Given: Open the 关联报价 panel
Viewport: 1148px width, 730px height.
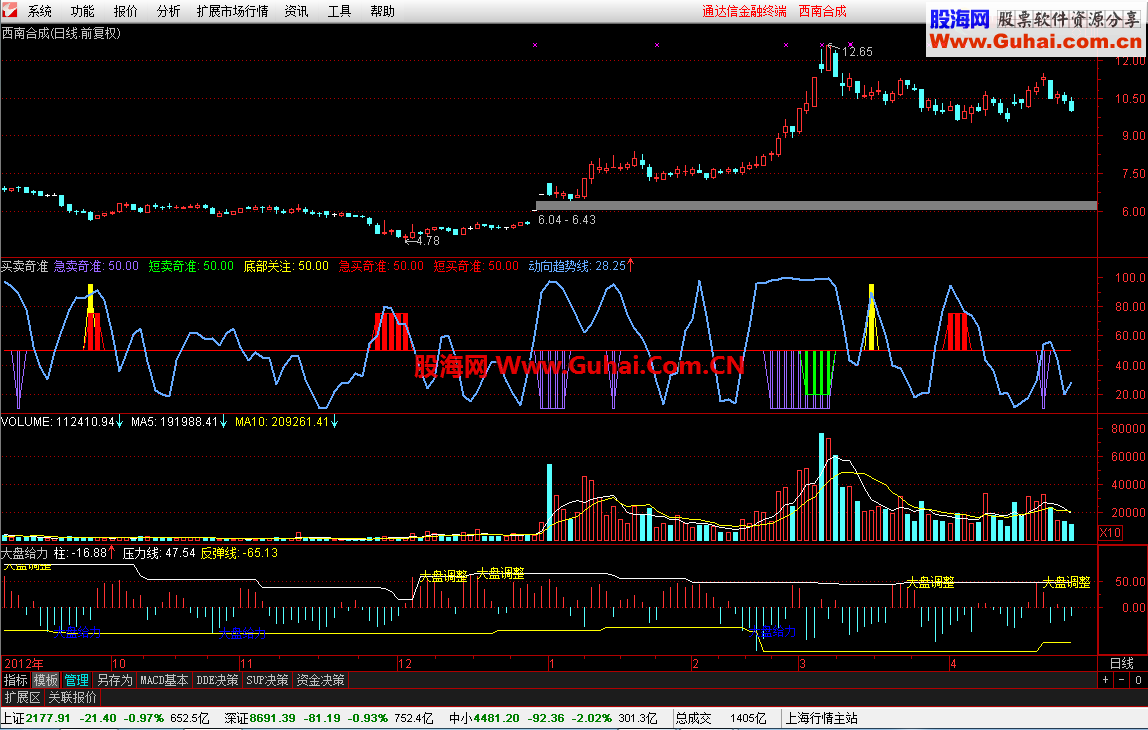Looking at the screenshot, I should click(x=72, y=697).
